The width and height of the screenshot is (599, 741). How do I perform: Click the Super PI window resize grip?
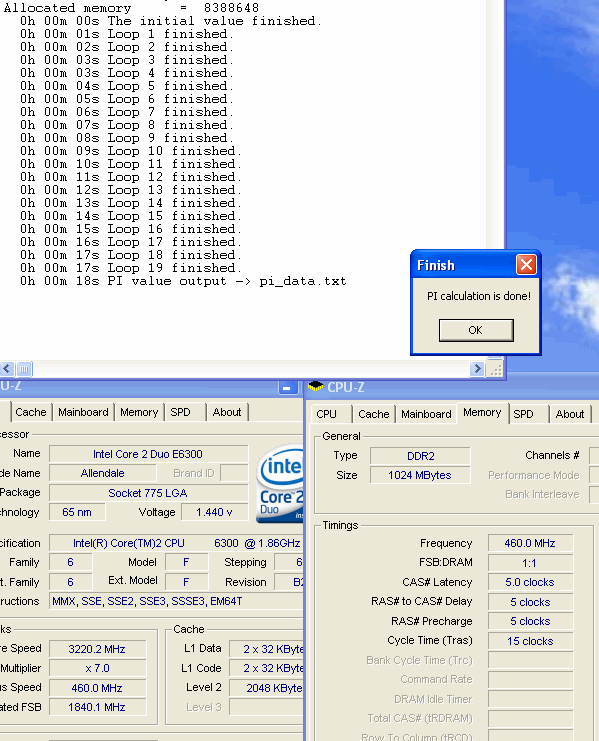(x=495, y=369)
